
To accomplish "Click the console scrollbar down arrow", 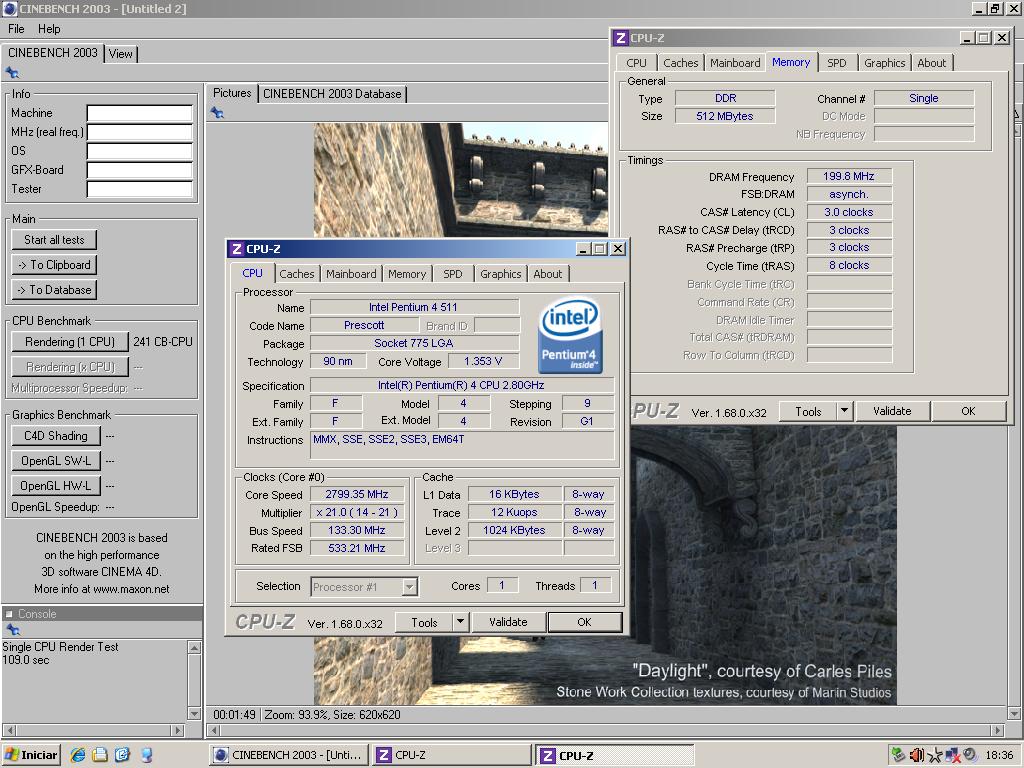I will (x=194, y=713).
